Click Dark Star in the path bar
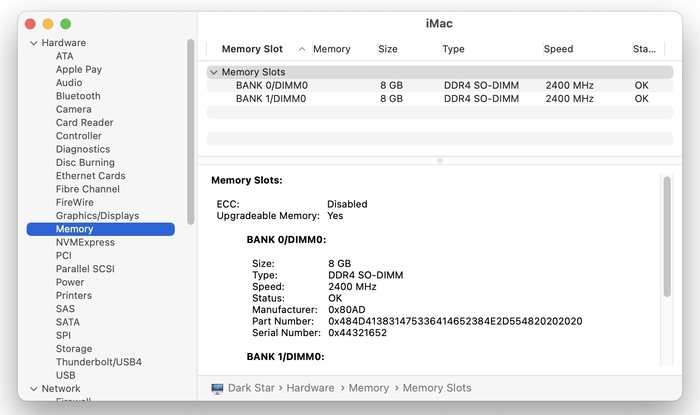The image size is (700, 415). click(x=251, y=388)
